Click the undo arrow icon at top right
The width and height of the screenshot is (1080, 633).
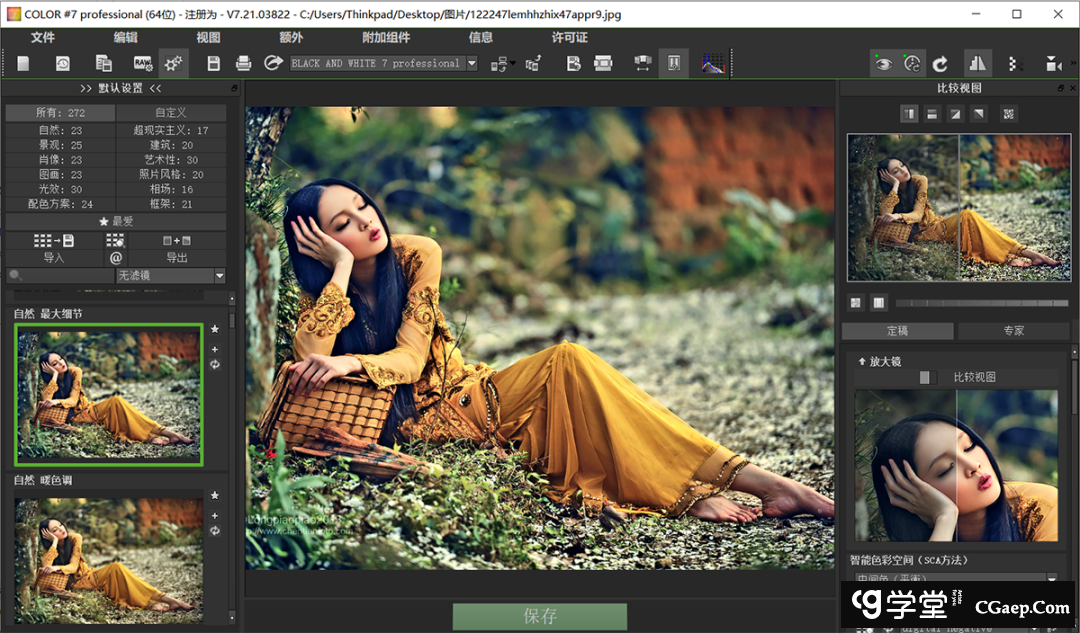(940, 64)
